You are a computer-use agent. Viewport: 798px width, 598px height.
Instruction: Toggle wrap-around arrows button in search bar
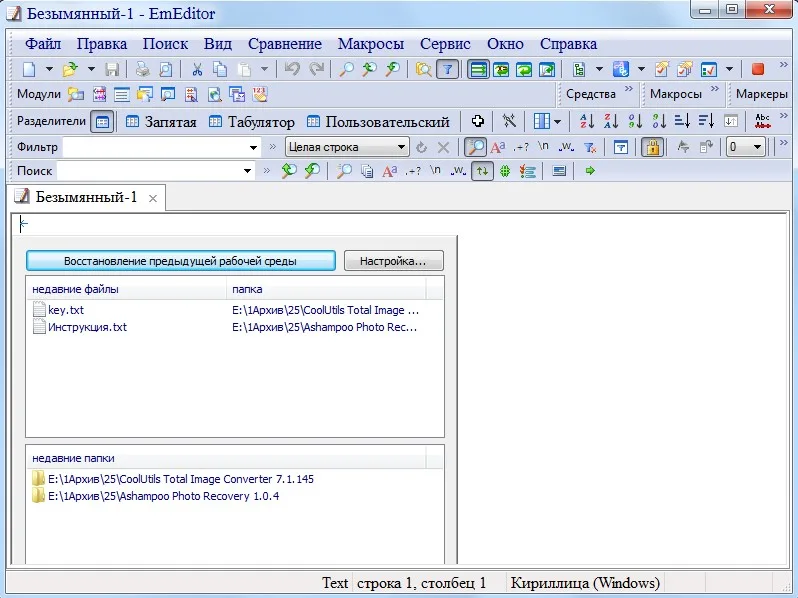[x=482, y=171]
